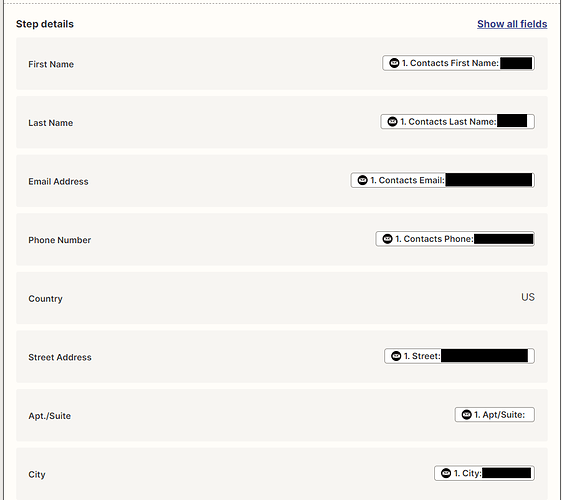Click the Contacts Phone mapped field

[x=455, y=239]
